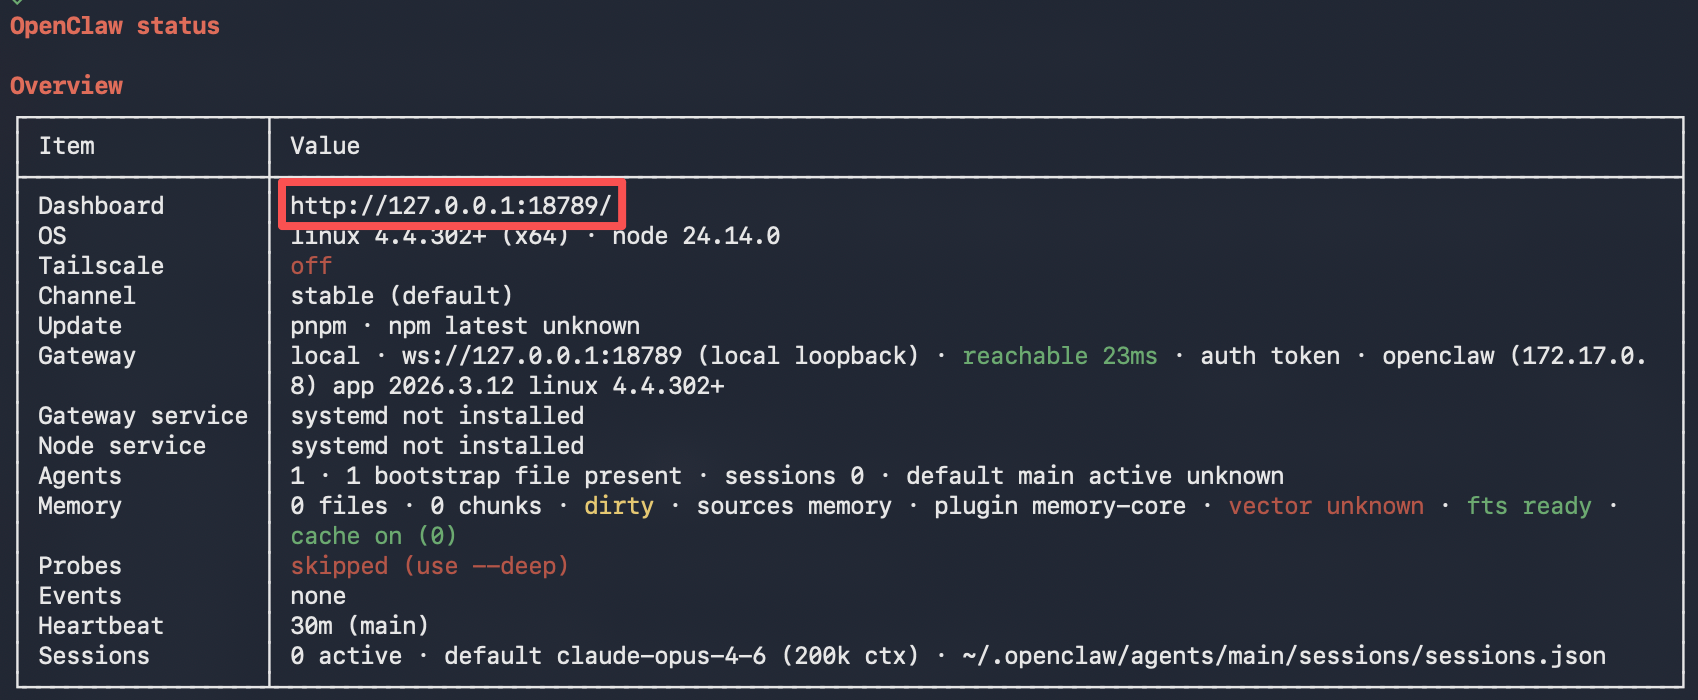
Task: Click the "pnpm · npm latest unknown" update value
Action: 464,326
